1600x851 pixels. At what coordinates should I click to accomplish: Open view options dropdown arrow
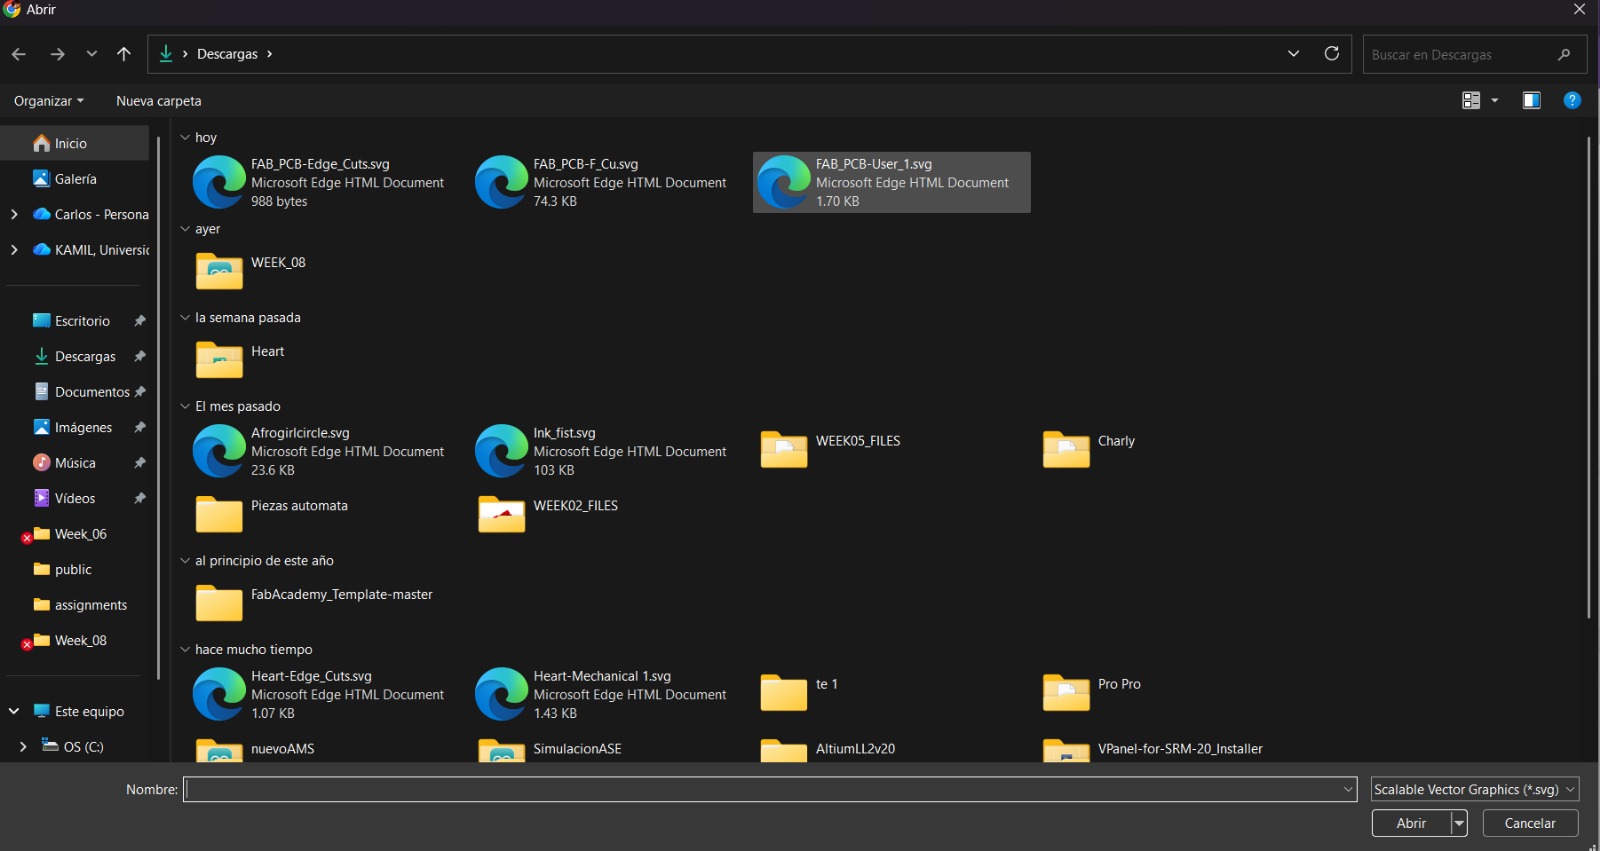1495,100
